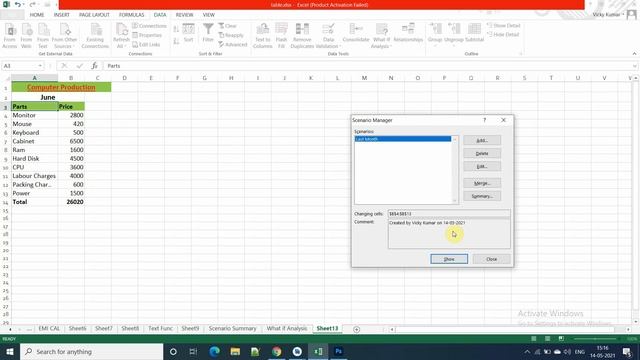This screenshot has height=360, width=640.
Task: Click Edit Links in ribbon
Action: tap(146, 44)
